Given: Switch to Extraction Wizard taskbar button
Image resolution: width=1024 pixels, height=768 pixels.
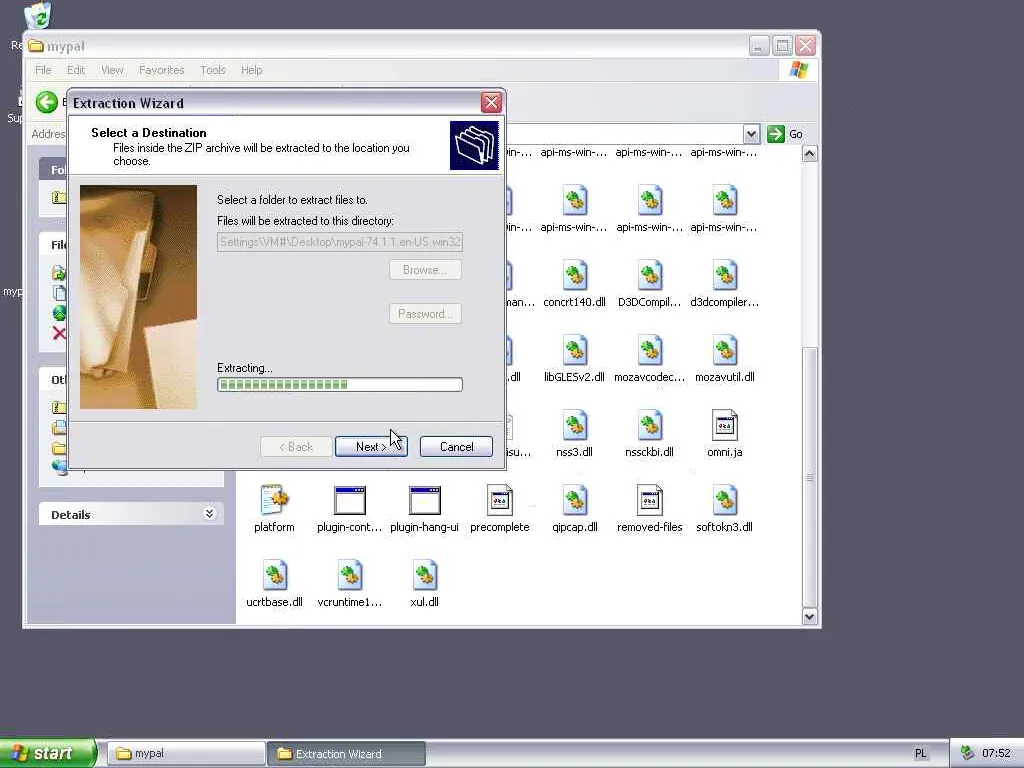Looking at the screenshot, I should 346,754.
